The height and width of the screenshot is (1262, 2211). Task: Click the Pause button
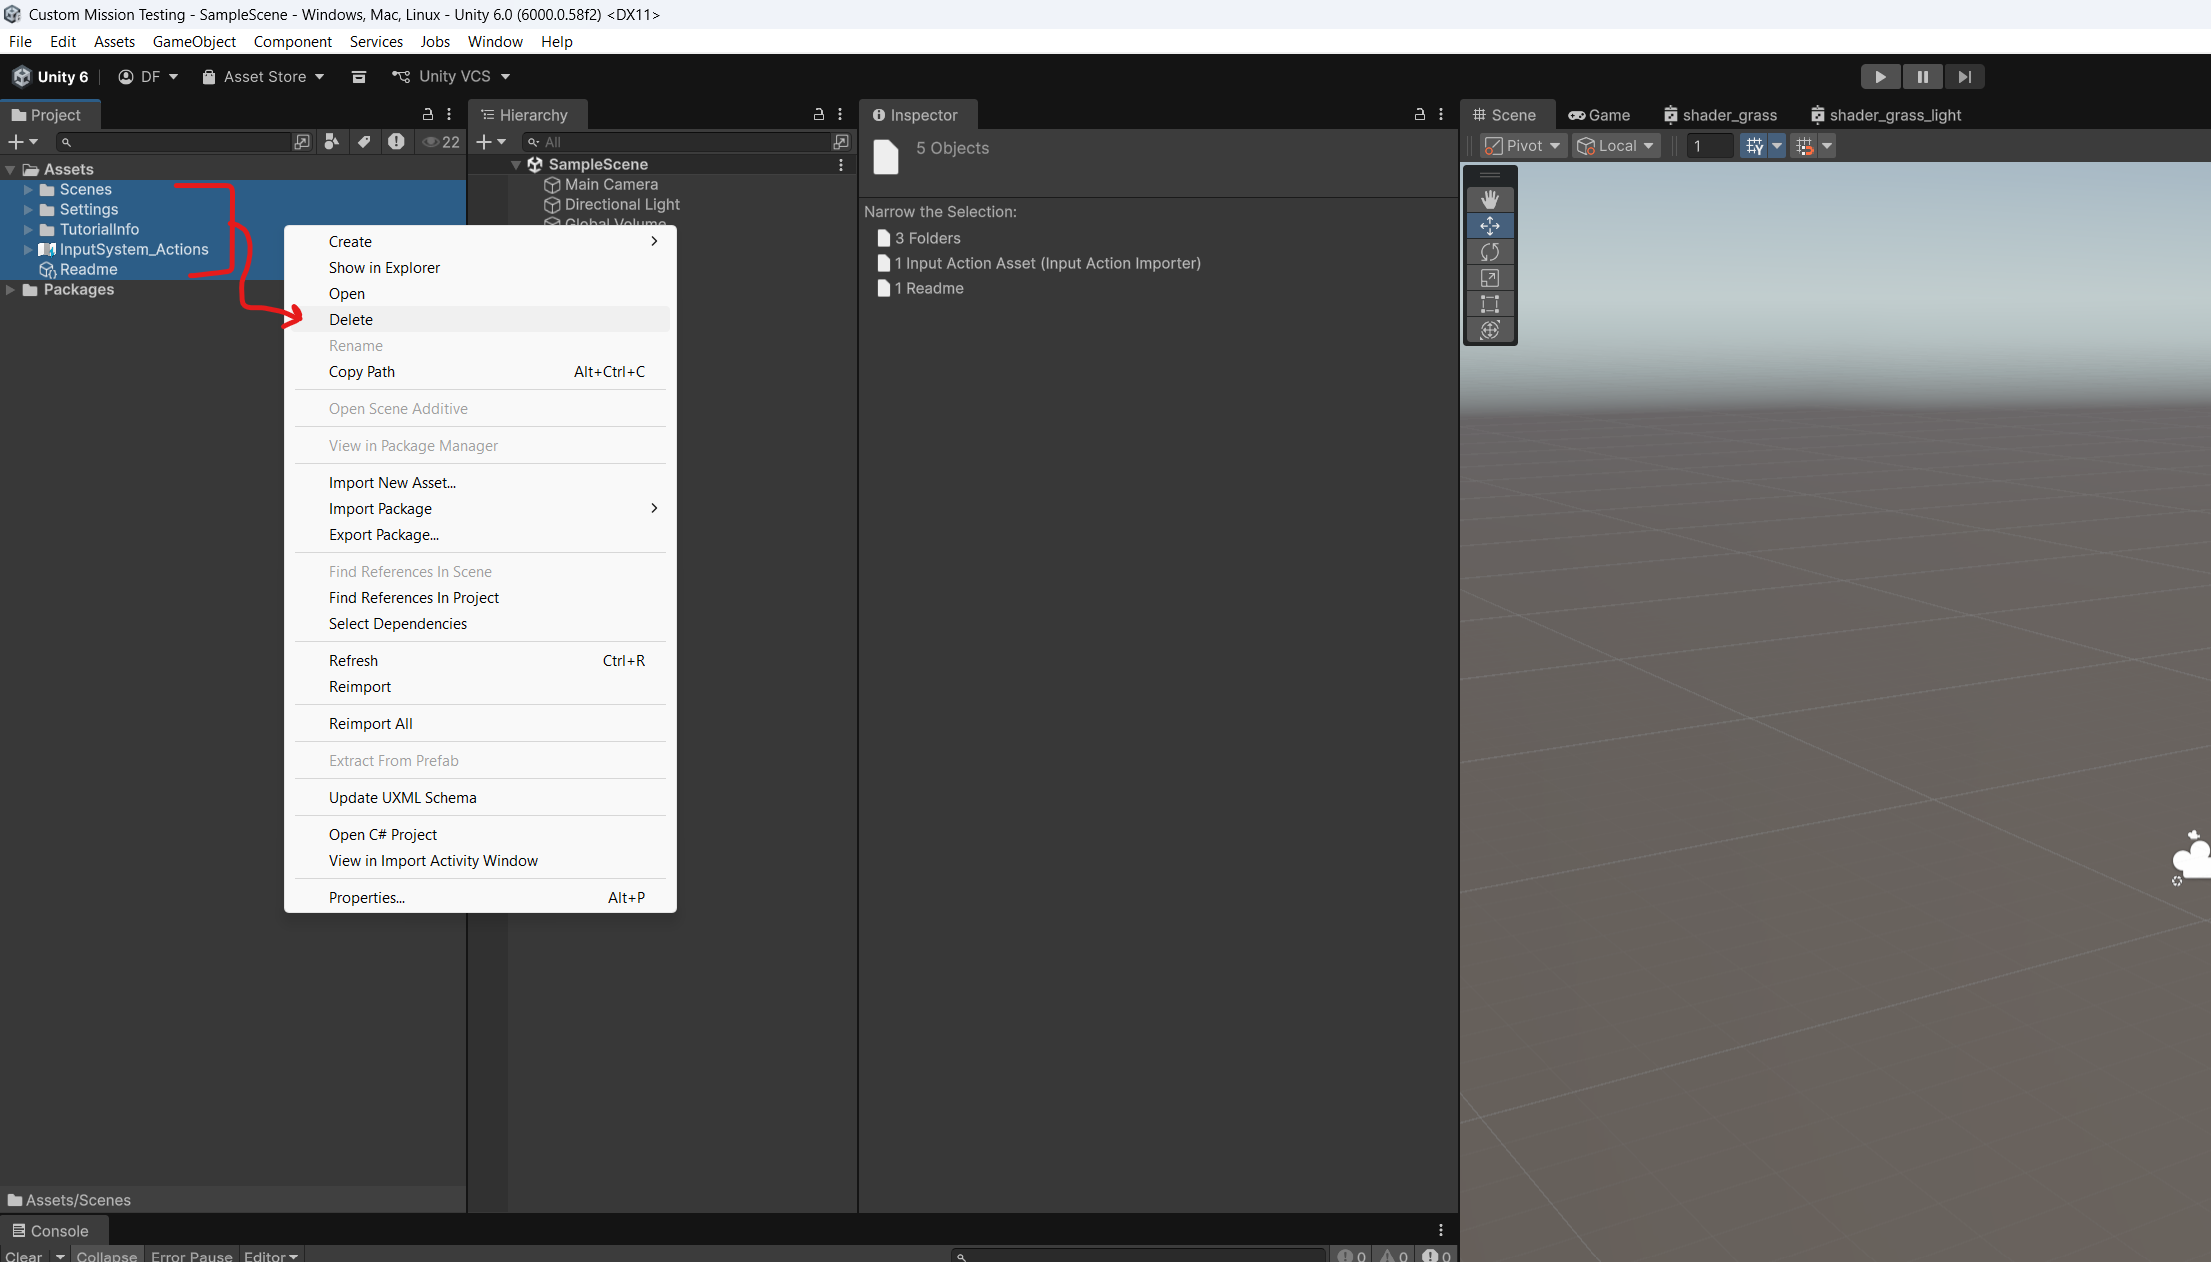[1922, 77]
